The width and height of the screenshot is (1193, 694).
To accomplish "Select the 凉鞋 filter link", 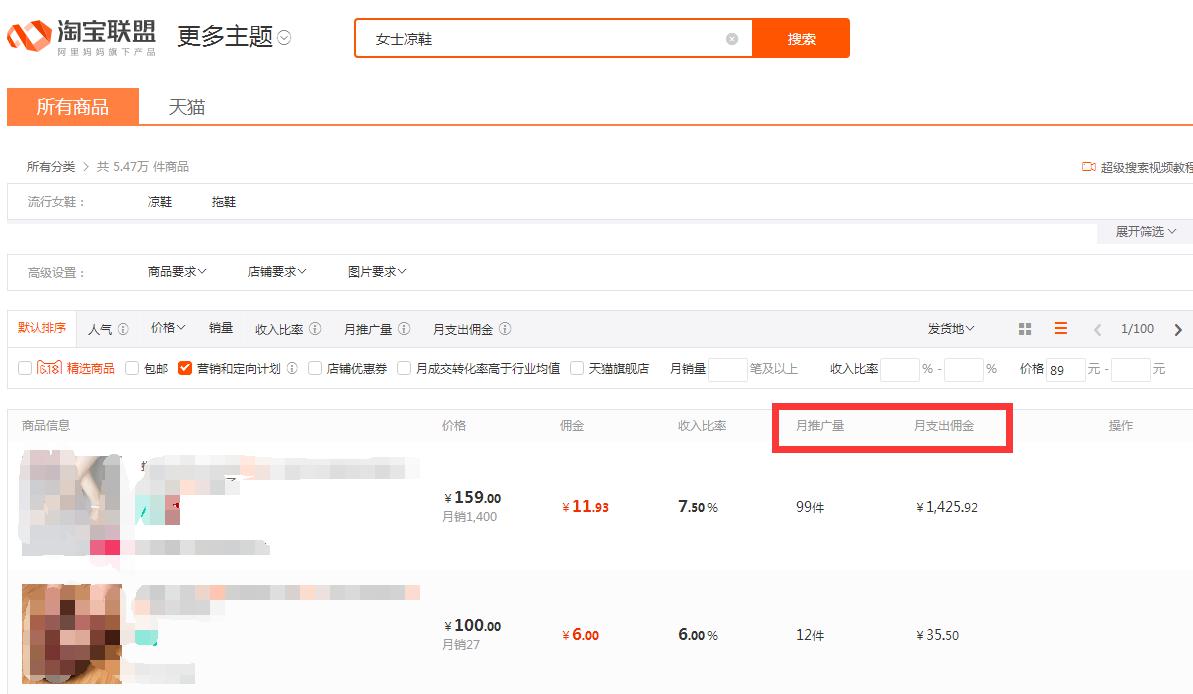I will 157,201.
